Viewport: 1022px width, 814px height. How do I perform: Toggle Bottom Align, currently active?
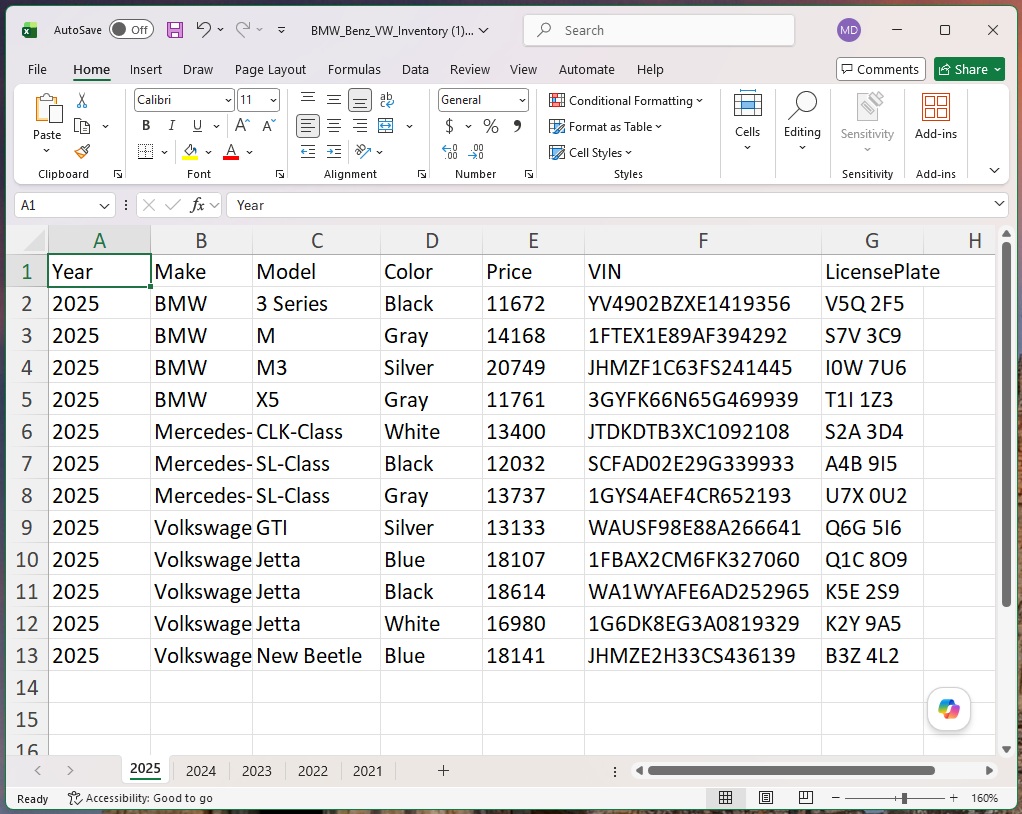[360, 100]
